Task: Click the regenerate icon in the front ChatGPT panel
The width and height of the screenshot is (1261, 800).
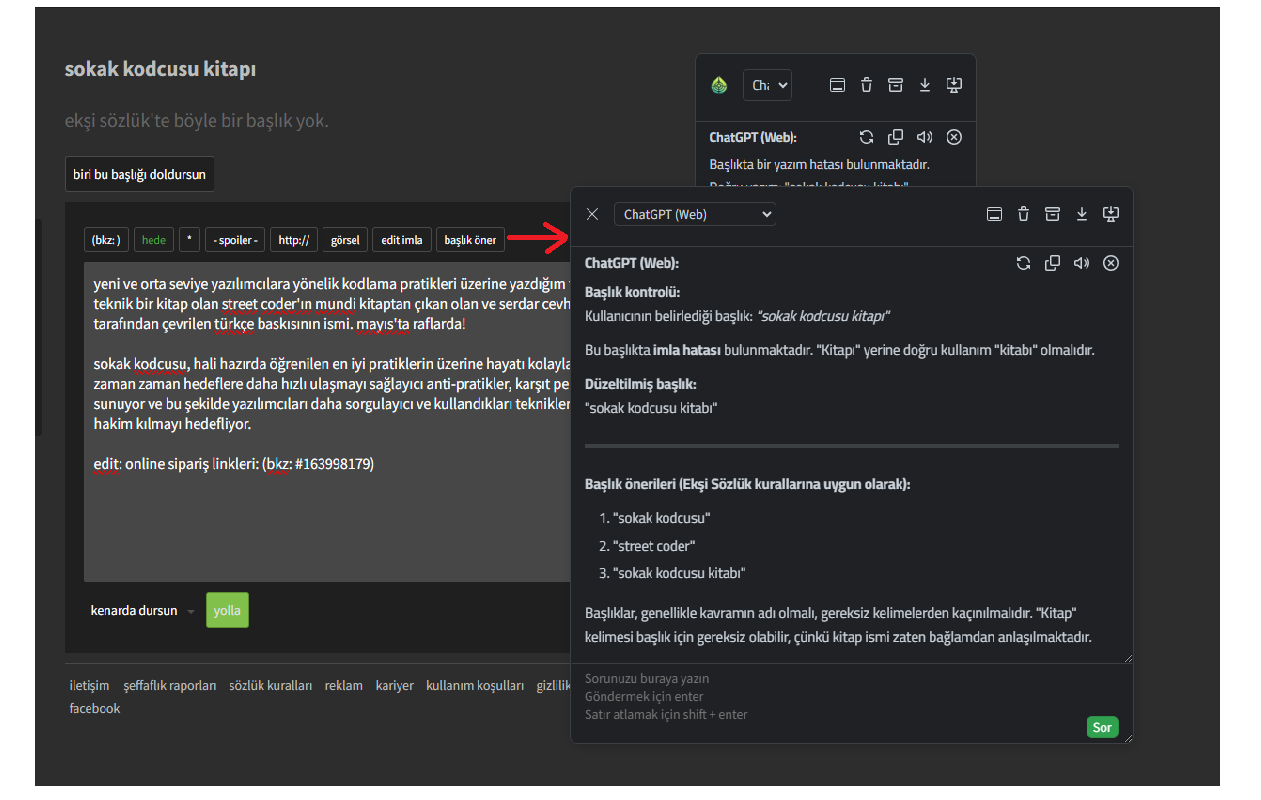Action: pos(1023,263)
